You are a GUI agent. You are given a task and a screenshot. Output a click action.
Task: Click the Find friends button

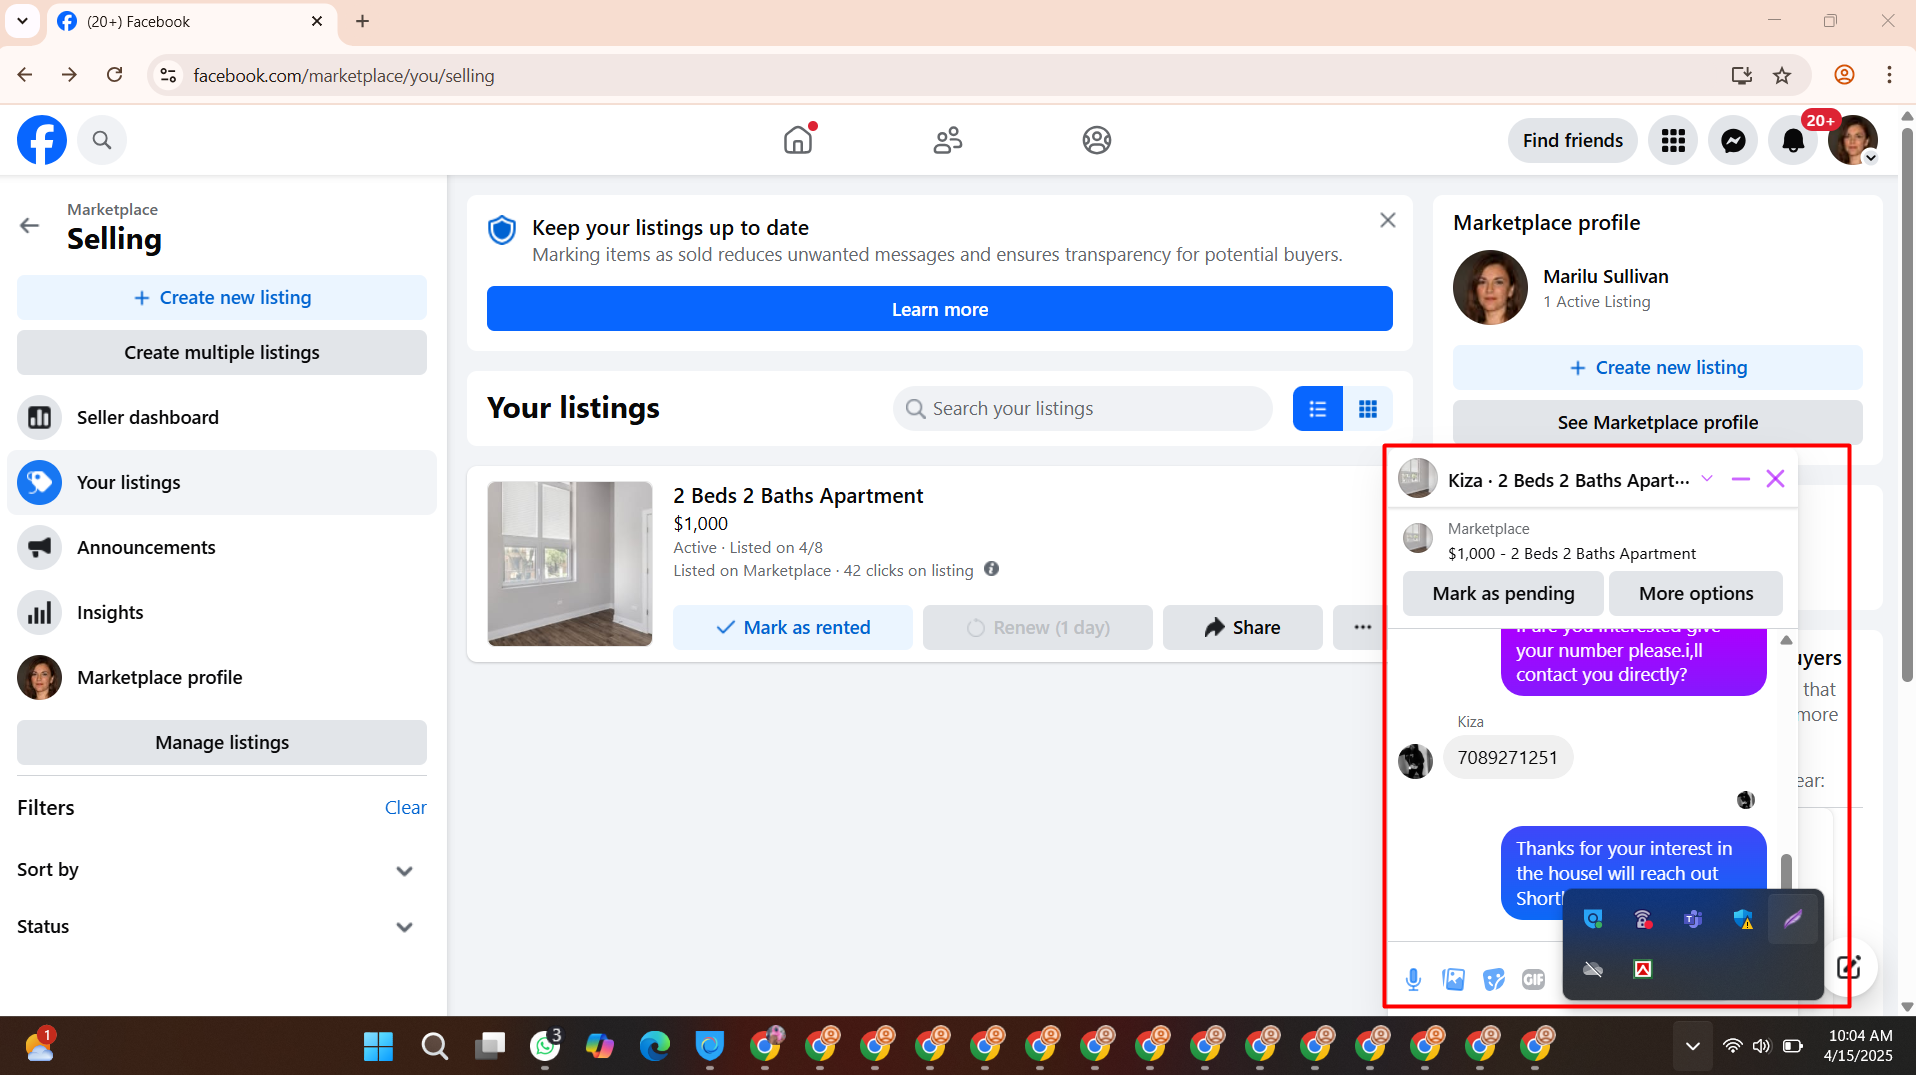click(1572, 140)
